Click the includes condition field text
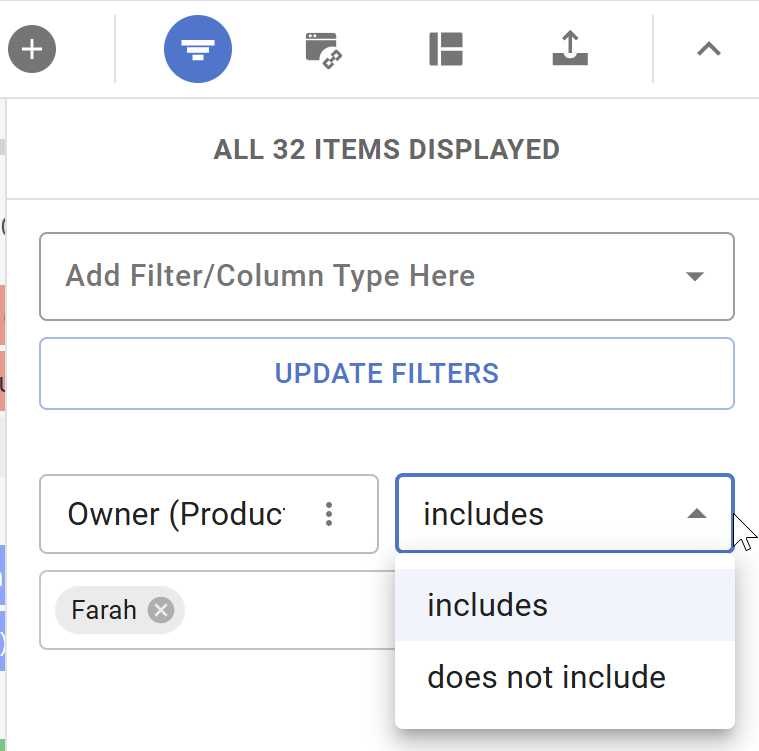This screenshot has height=751, width=759. 484,514
